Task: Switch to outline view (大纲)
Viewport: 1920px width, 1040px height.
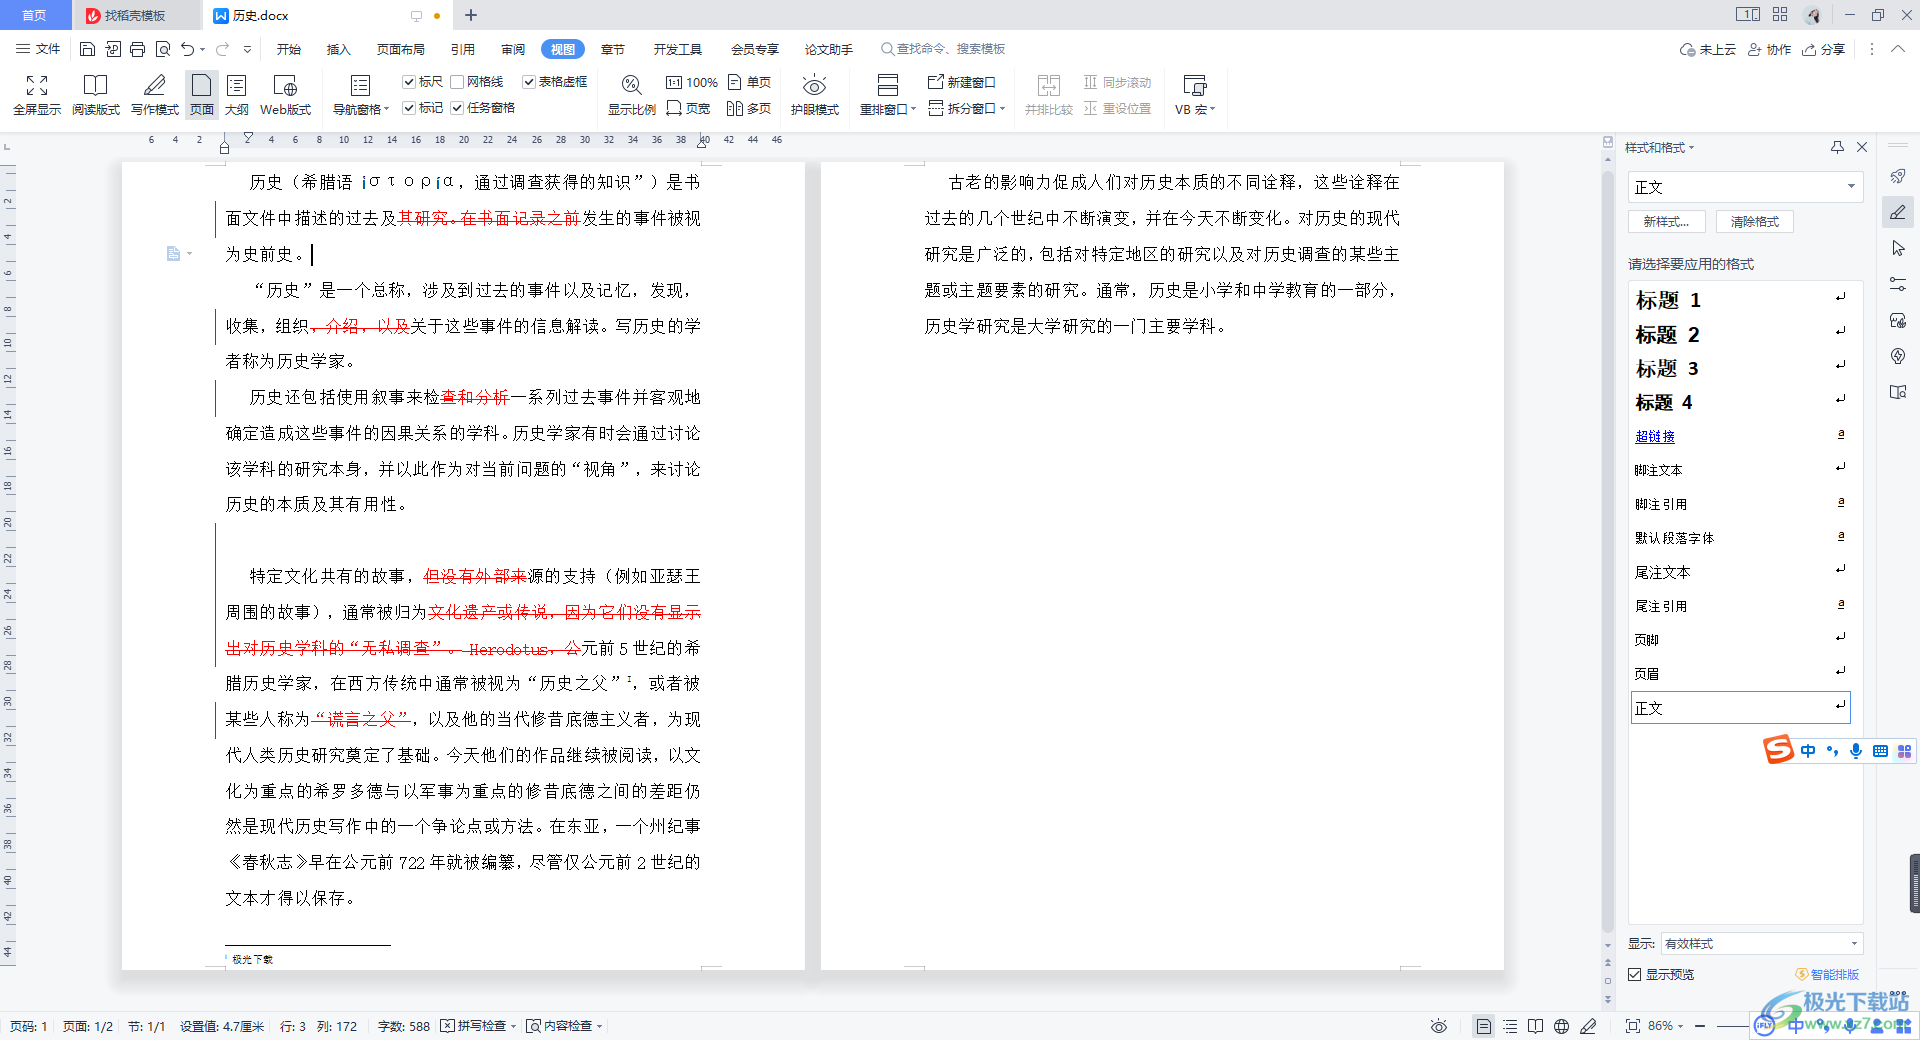Action: (237, 95)
